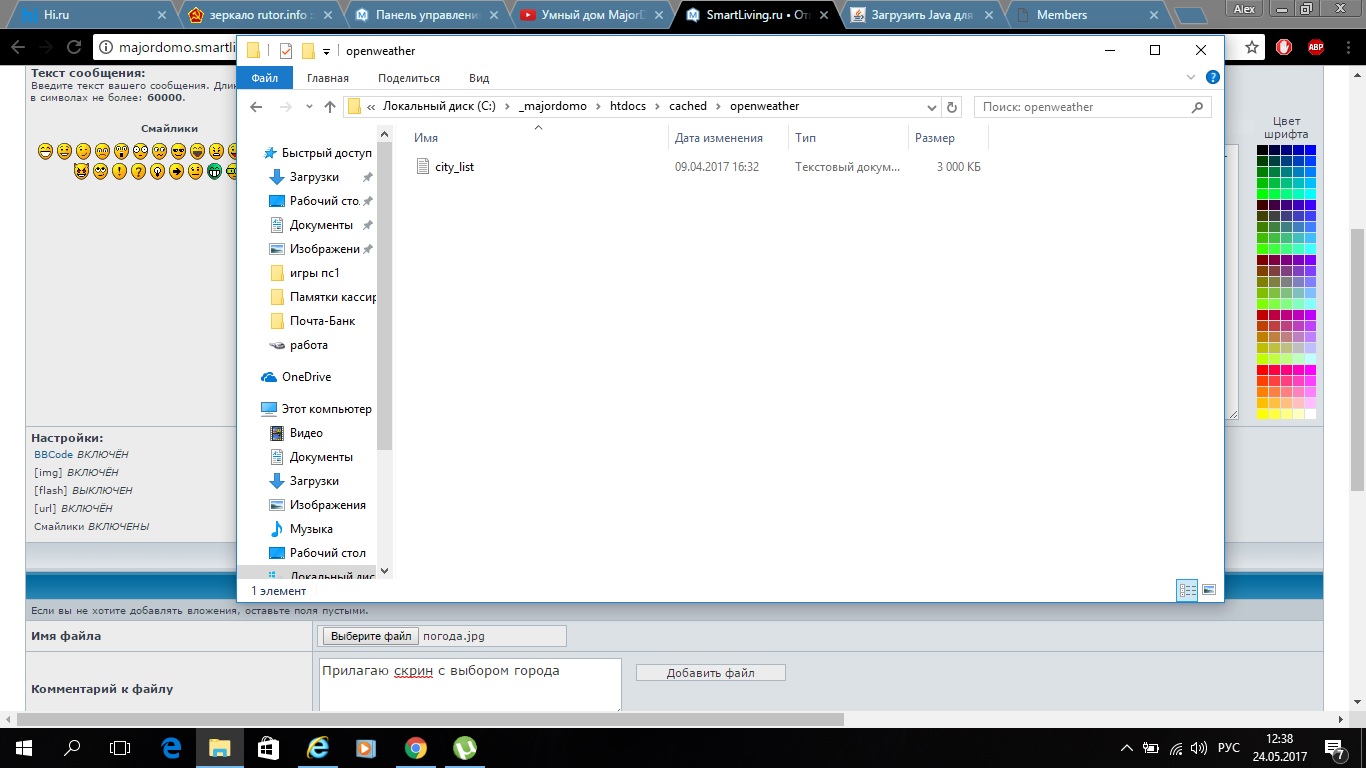Open the Почта-Банк folder shortcut
The height and width of the screenshot is (768, 1366).
click(322, 321)
